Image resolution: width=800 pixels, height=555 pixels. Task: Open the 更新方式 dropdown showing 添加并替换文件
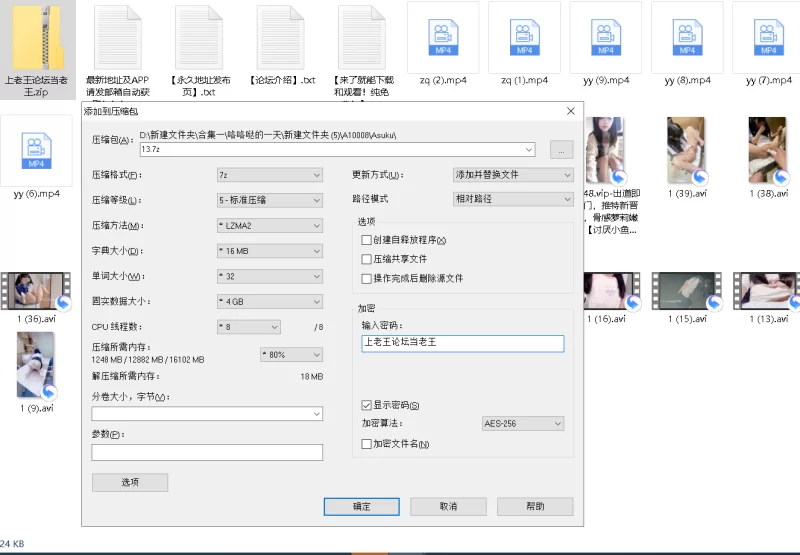tap(513, 175)
